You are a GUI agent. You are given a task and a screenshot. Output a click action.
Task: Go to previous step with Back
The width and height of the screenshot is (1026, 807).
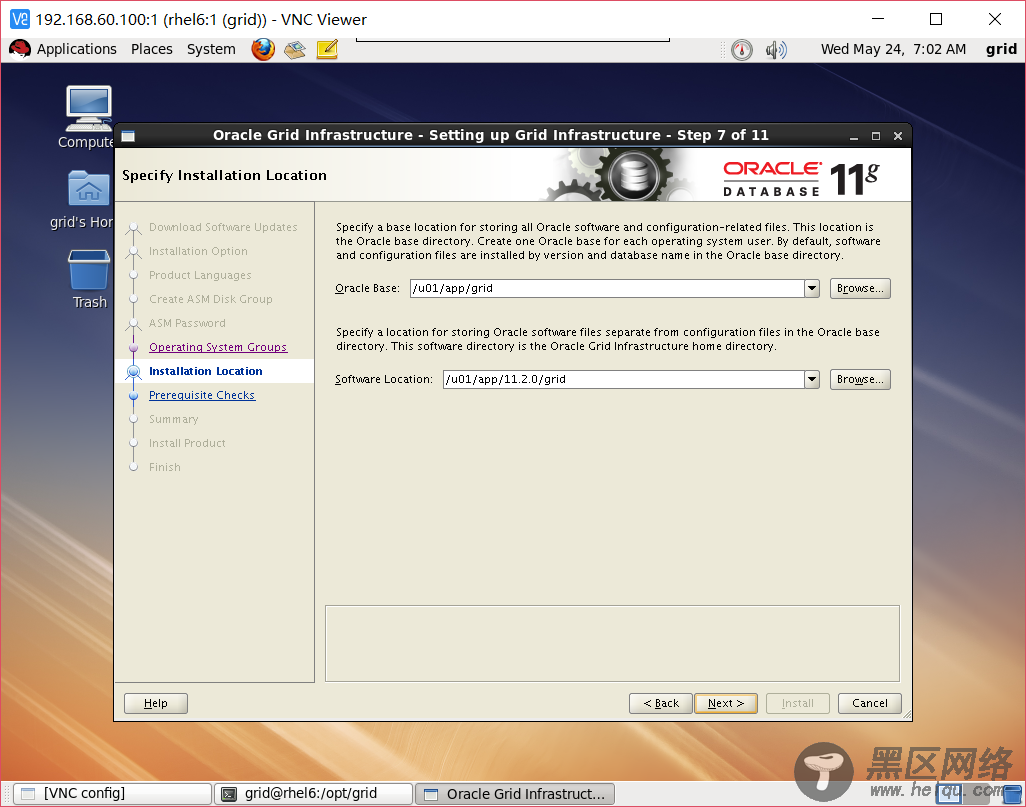(x=660, y=703)
